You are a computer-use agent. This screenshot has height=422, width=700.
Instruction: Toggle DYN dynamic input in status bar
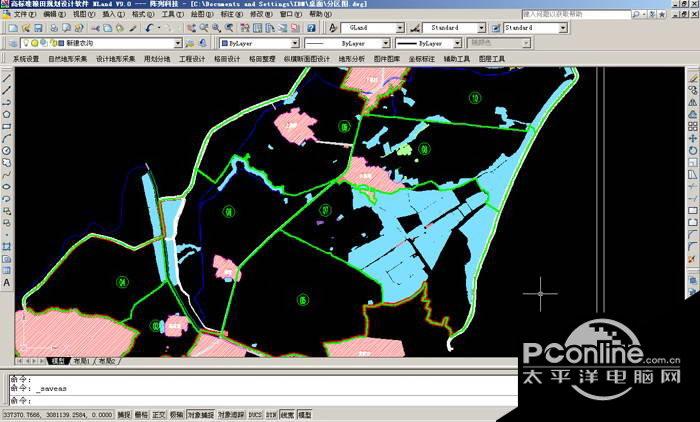click(271, 415)
